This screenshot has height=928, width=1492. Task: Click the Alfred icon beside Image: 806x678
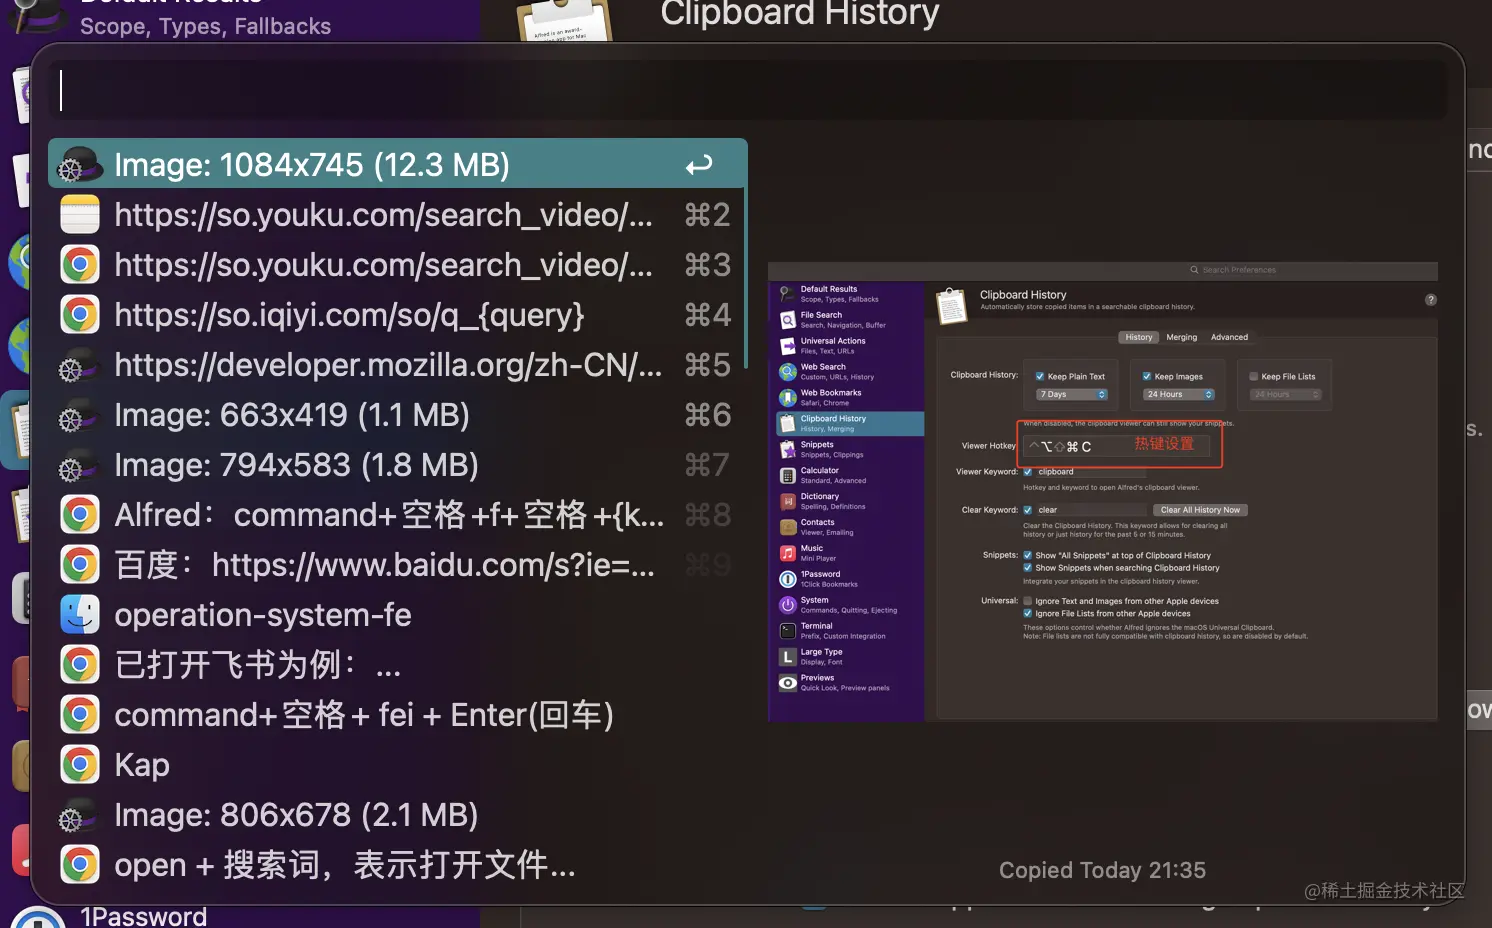click(78, 815)
